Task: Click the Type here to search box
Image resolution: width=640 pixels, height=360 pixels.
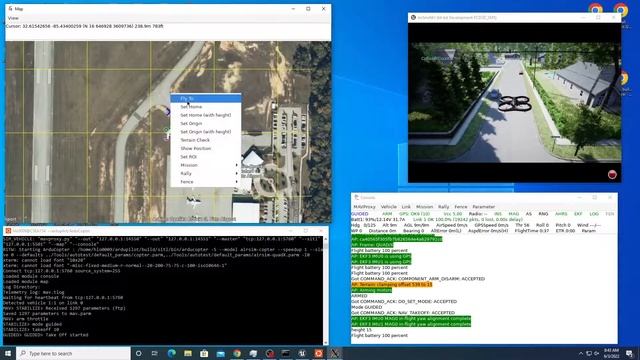Action: click(x=73, y=353)
